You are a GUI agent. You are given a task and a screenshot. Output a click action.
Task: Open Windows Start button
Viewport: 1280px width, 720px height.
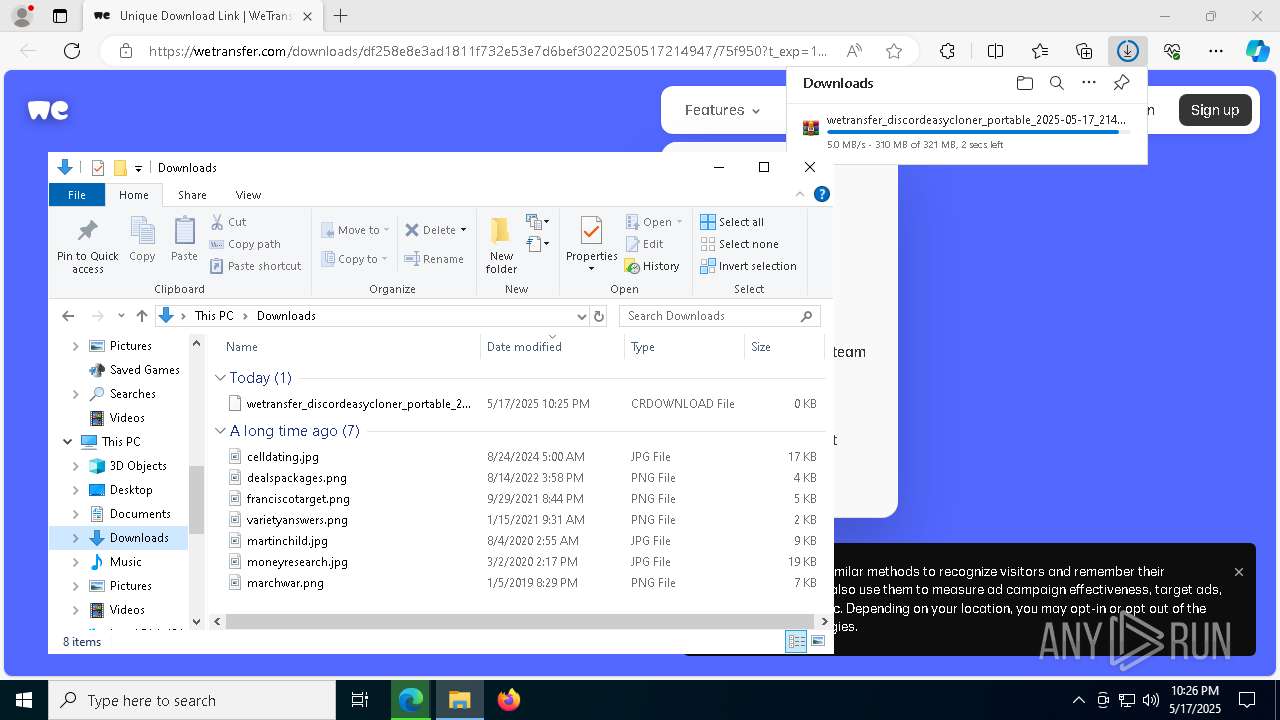click(x=24, y=700)
